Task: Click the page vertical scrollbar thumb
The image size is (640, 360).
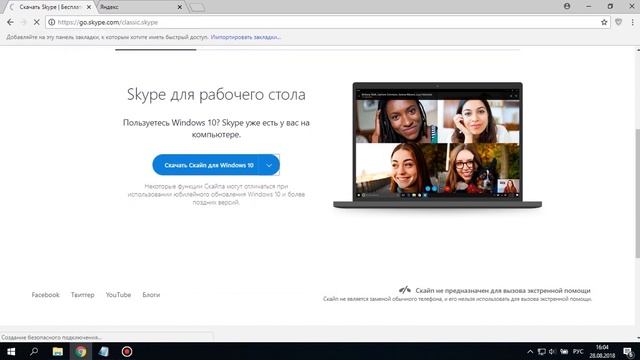Action: coord(638,193)
